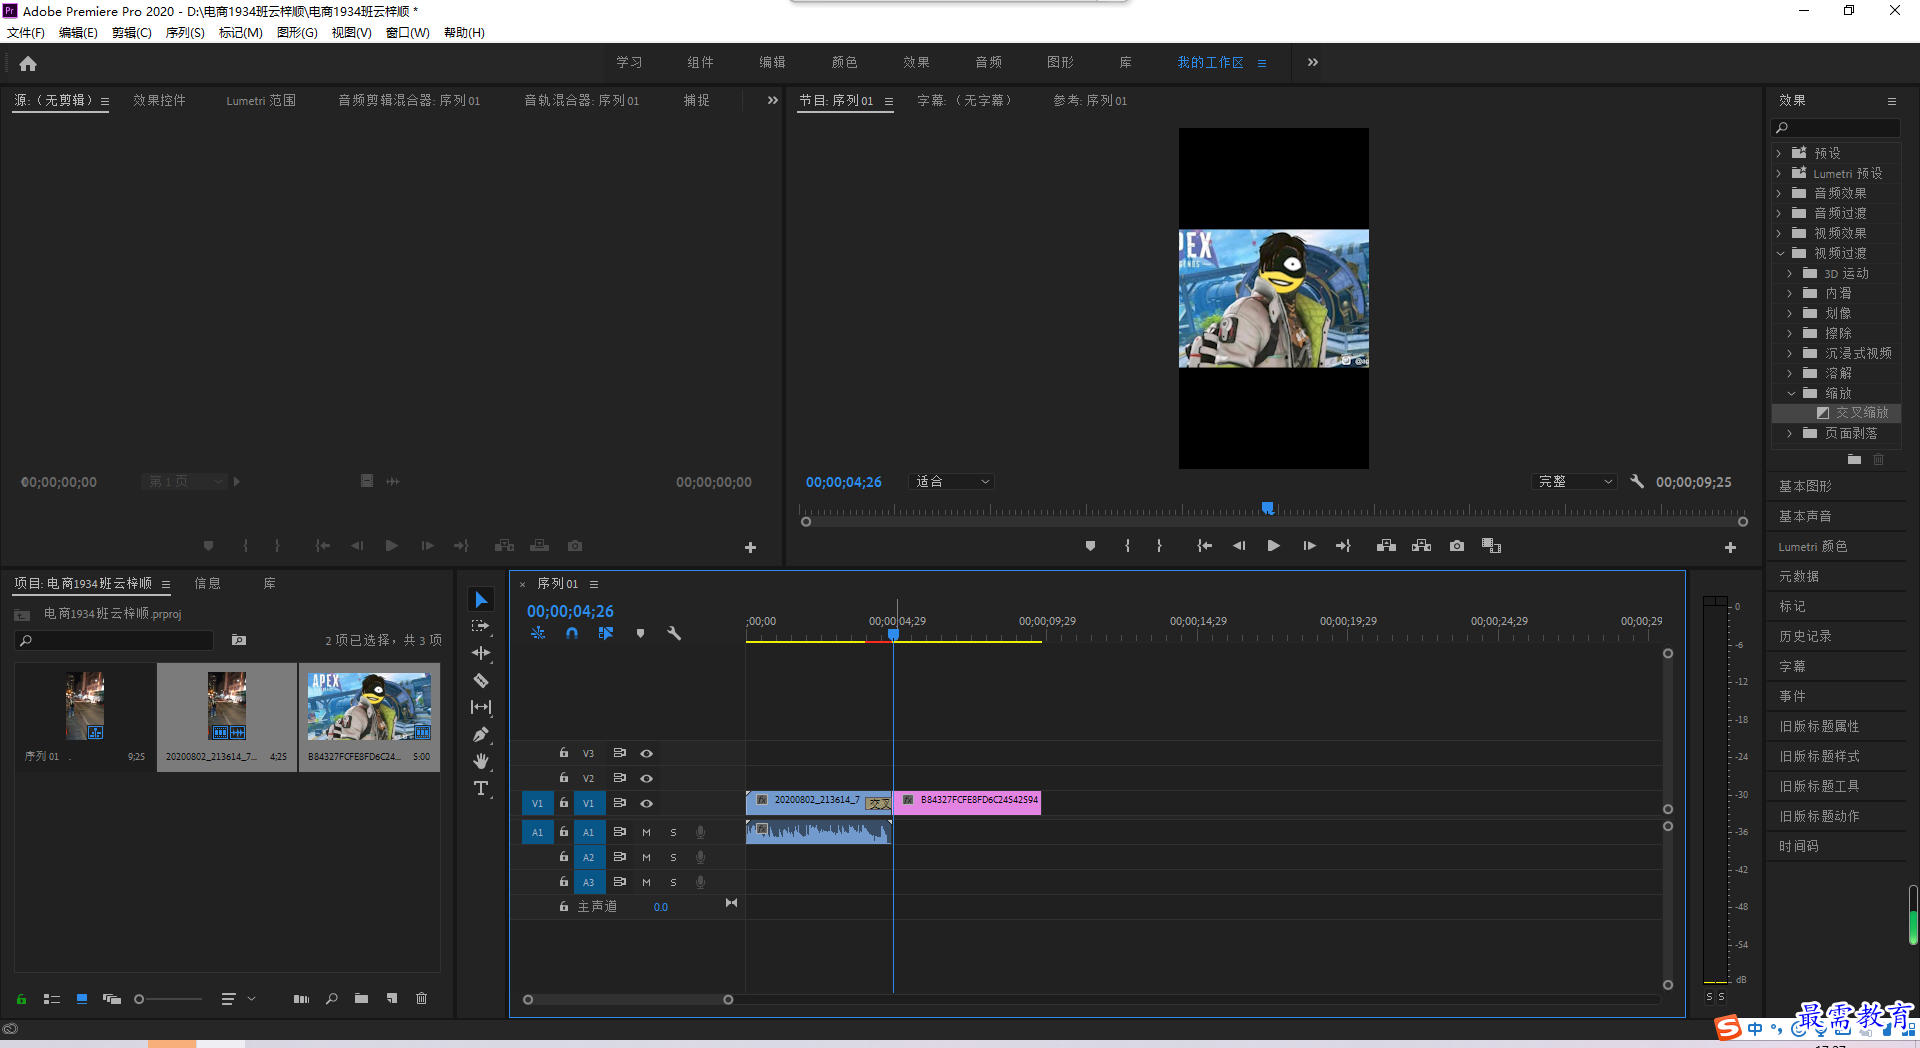Image resolution: width=1920 pixels, height=1048 pixels.
Task: Switch project panel to list view
Action: click(52, 998)
